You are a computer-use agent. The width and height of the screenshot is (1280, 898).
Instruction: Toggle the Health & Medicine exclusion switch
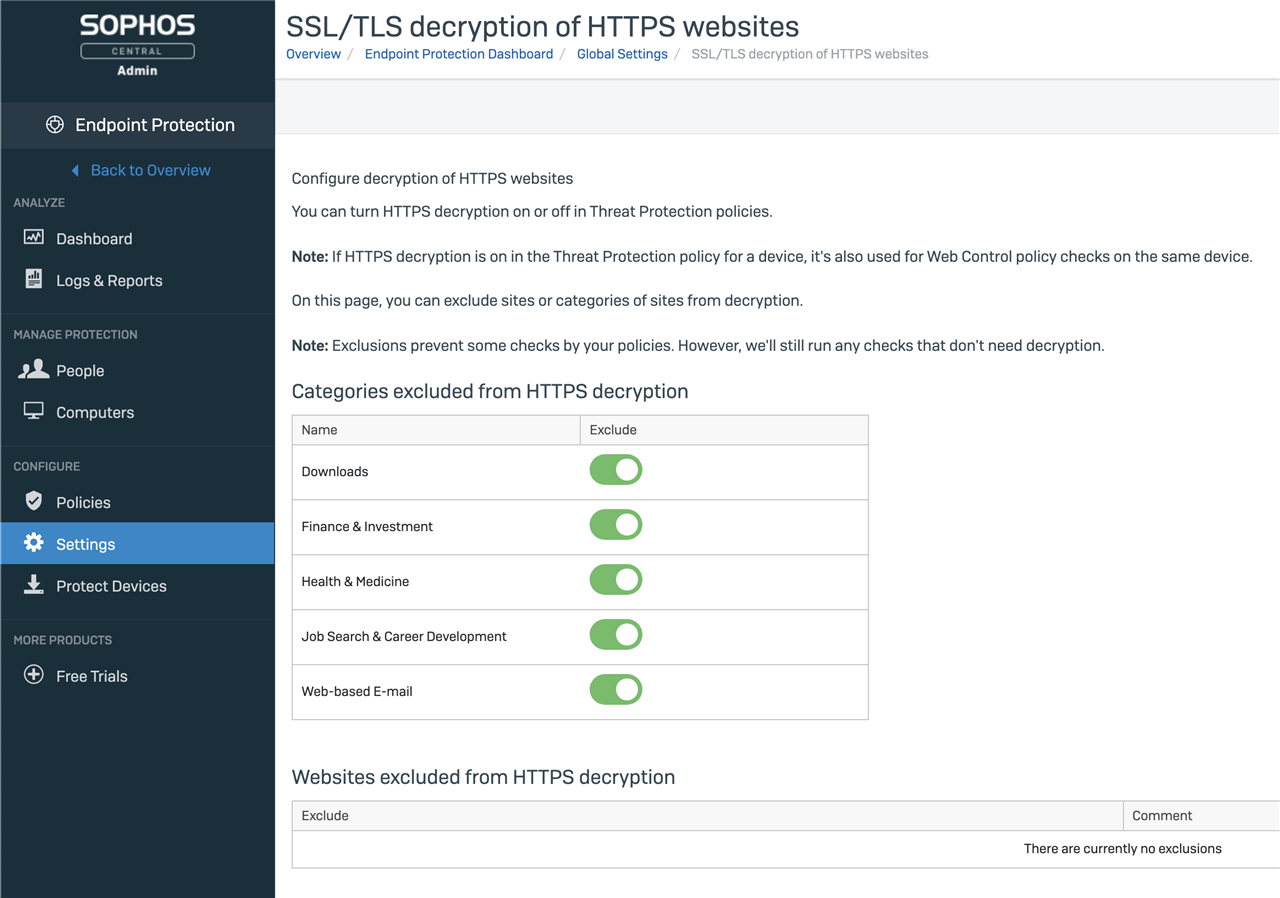coord(616,580)
